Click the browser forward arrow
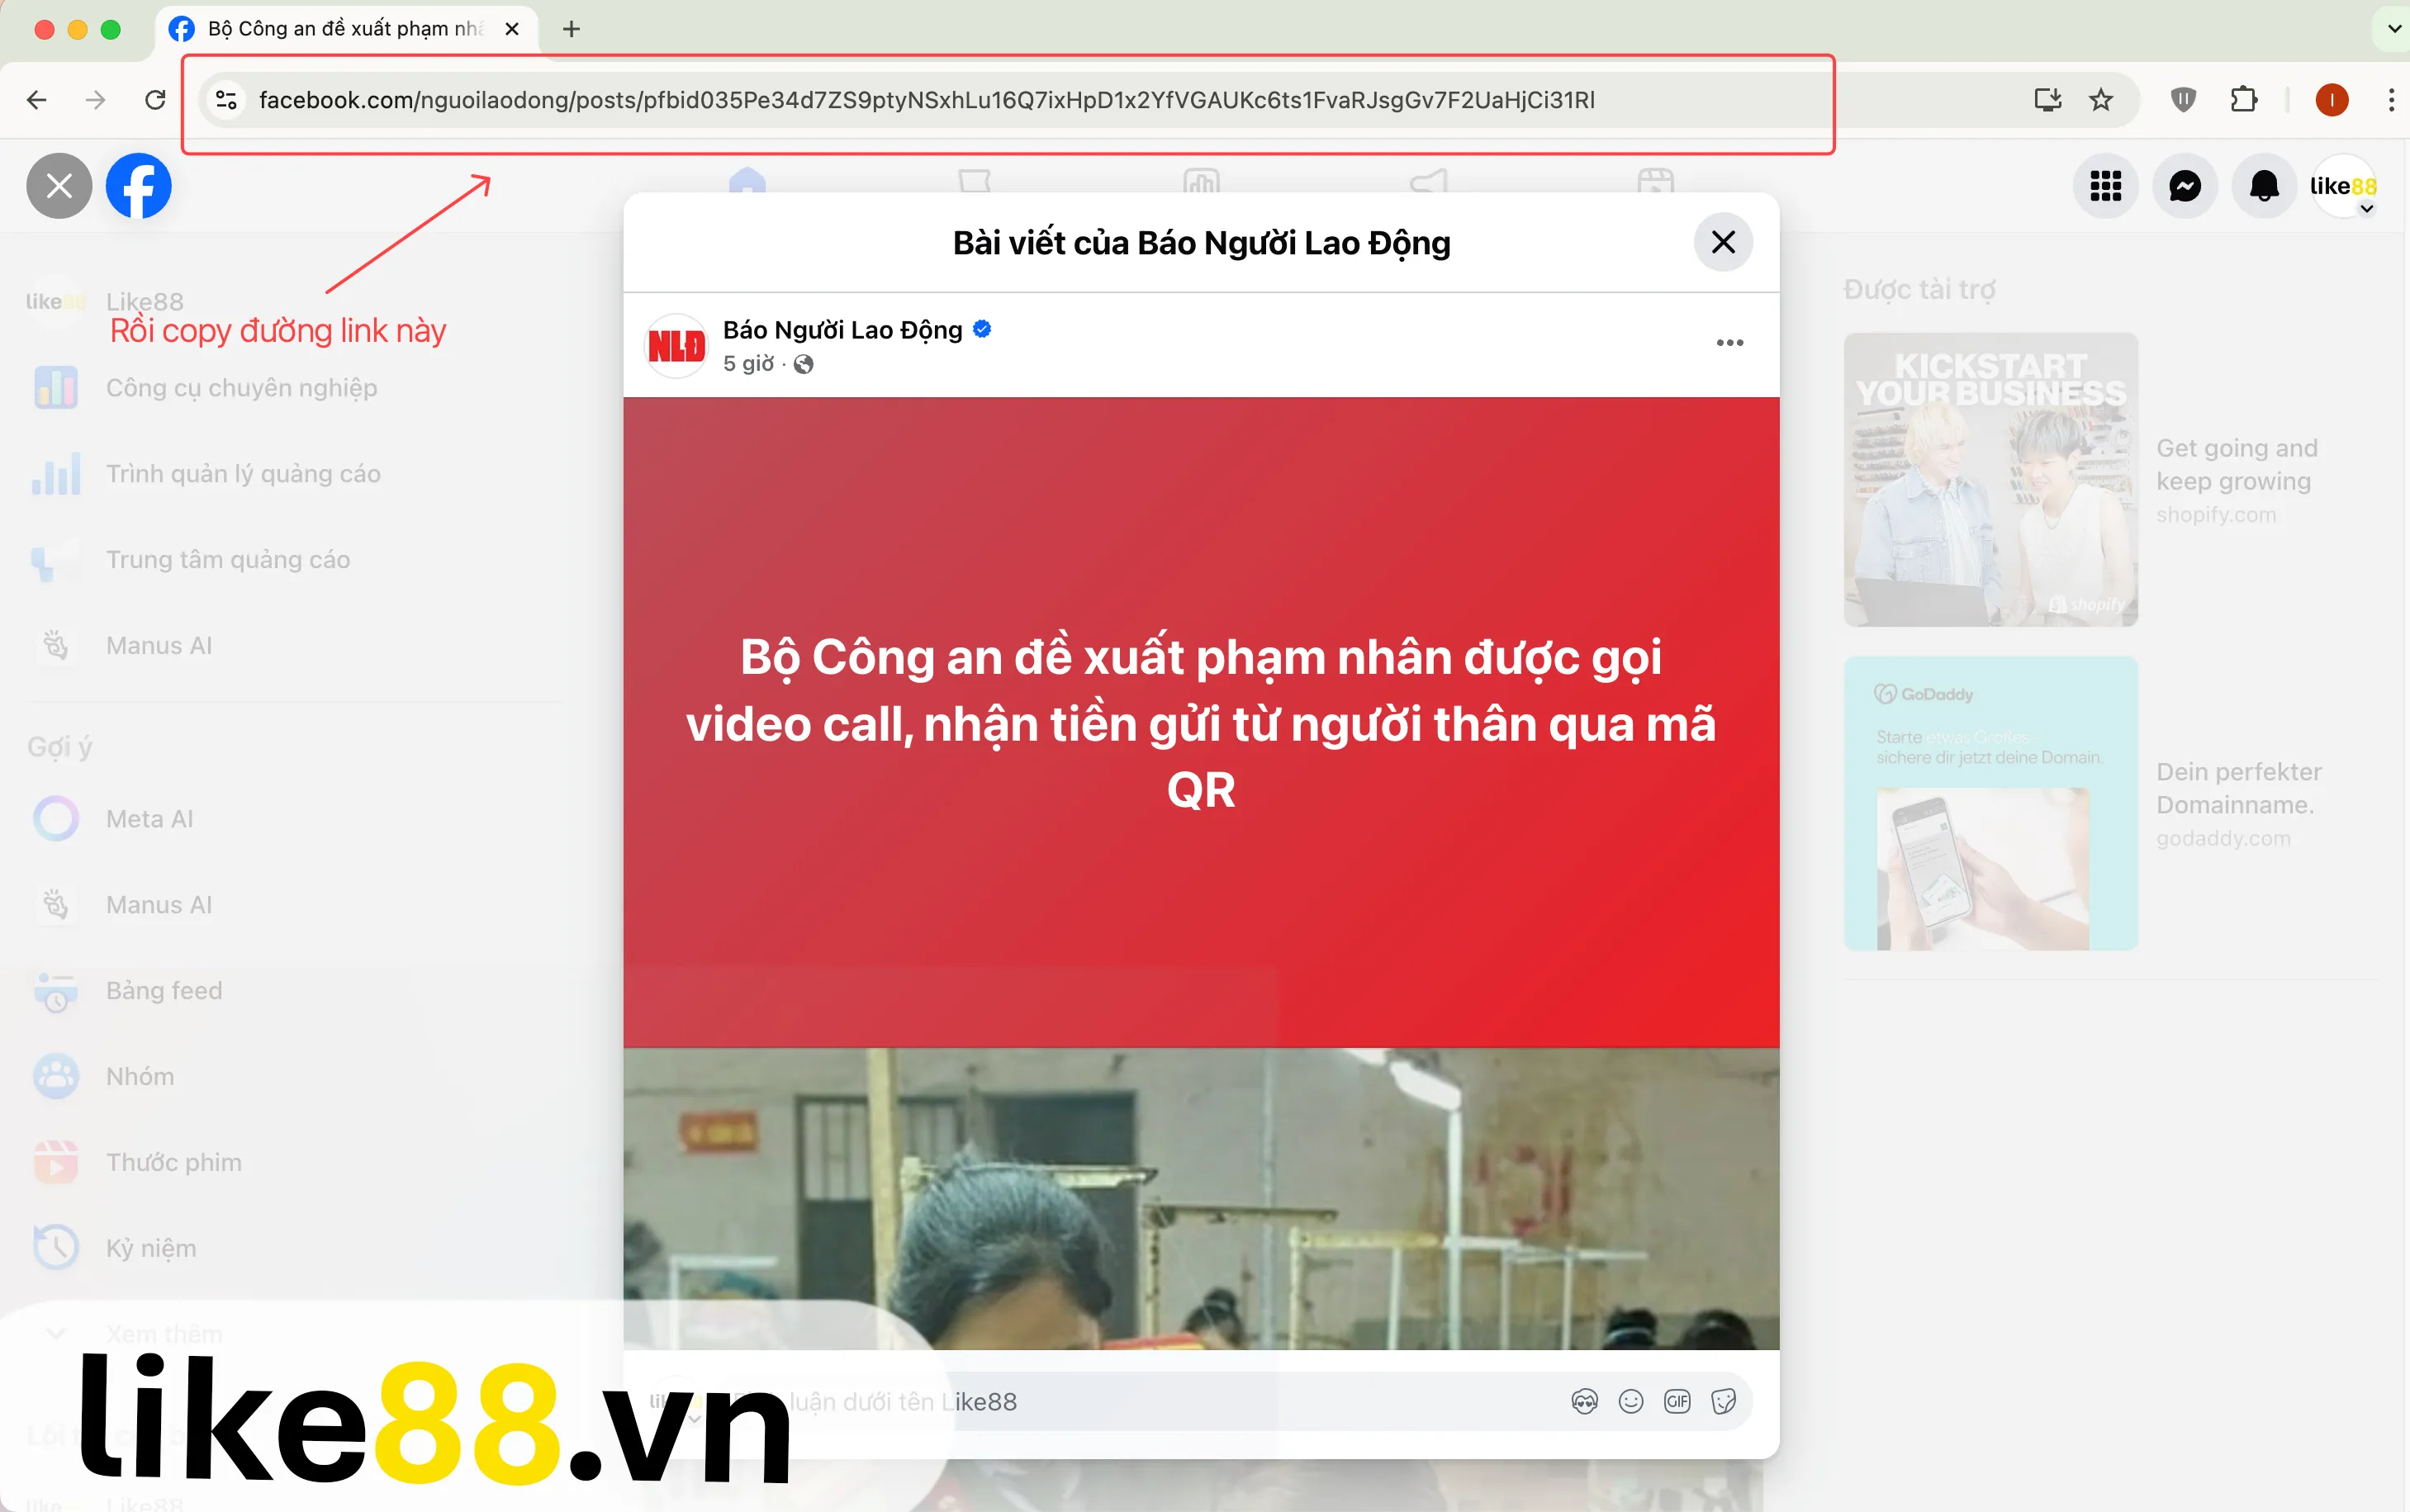Screen dimensions: 2410x1512 [96, 100]
